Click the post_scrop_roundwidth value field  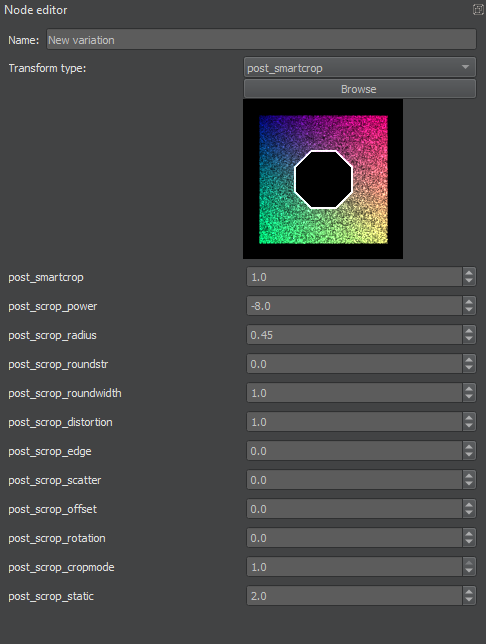tap(355, 393)
